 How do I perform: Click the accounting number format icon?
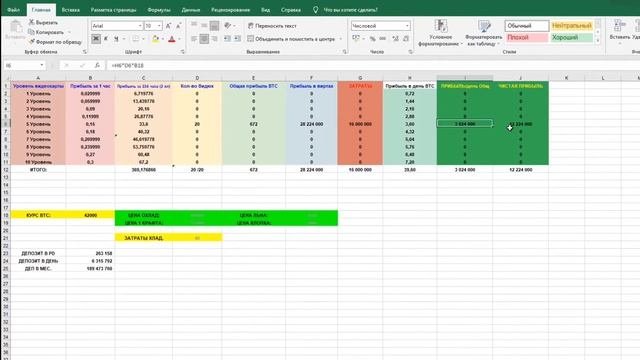356,38
